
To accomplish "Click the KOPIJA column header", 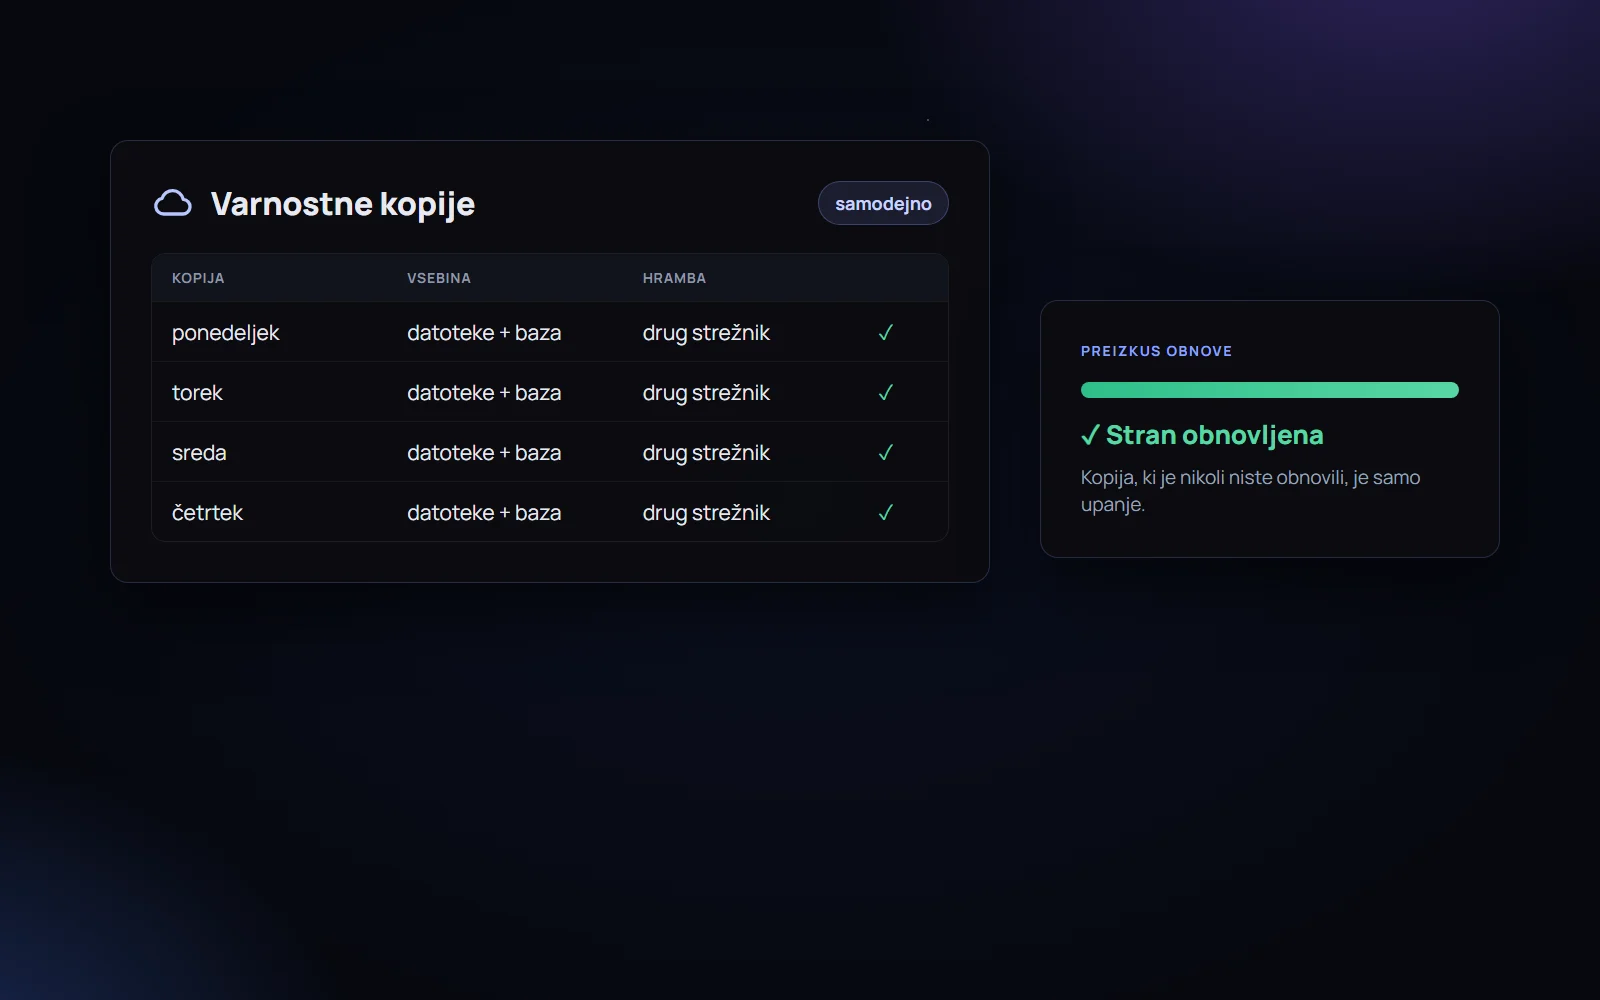I will pyautogui.click(x=198, y=278).
